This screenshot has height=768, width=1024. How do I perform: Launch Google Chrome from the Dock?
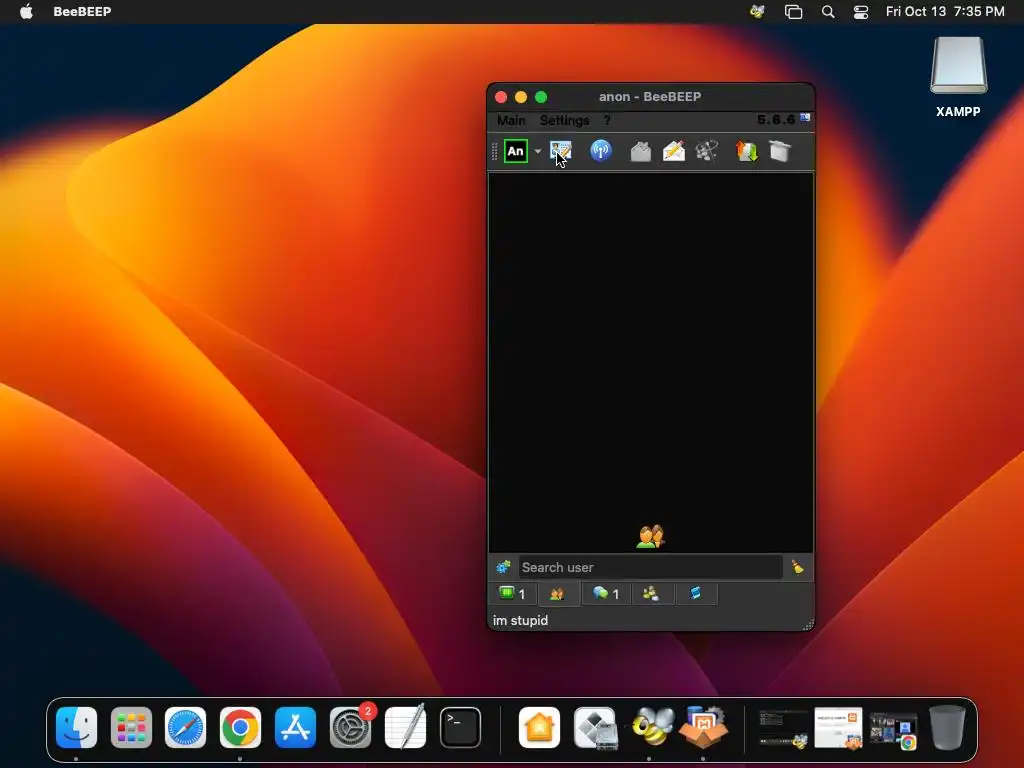[x=240, y=727]
